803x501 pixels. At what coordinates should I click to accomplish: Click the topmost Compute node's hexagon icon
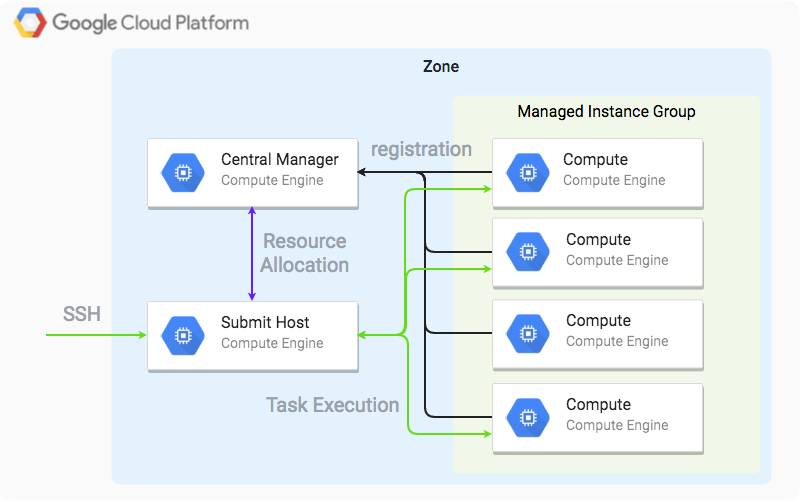[x=527, y=173]
